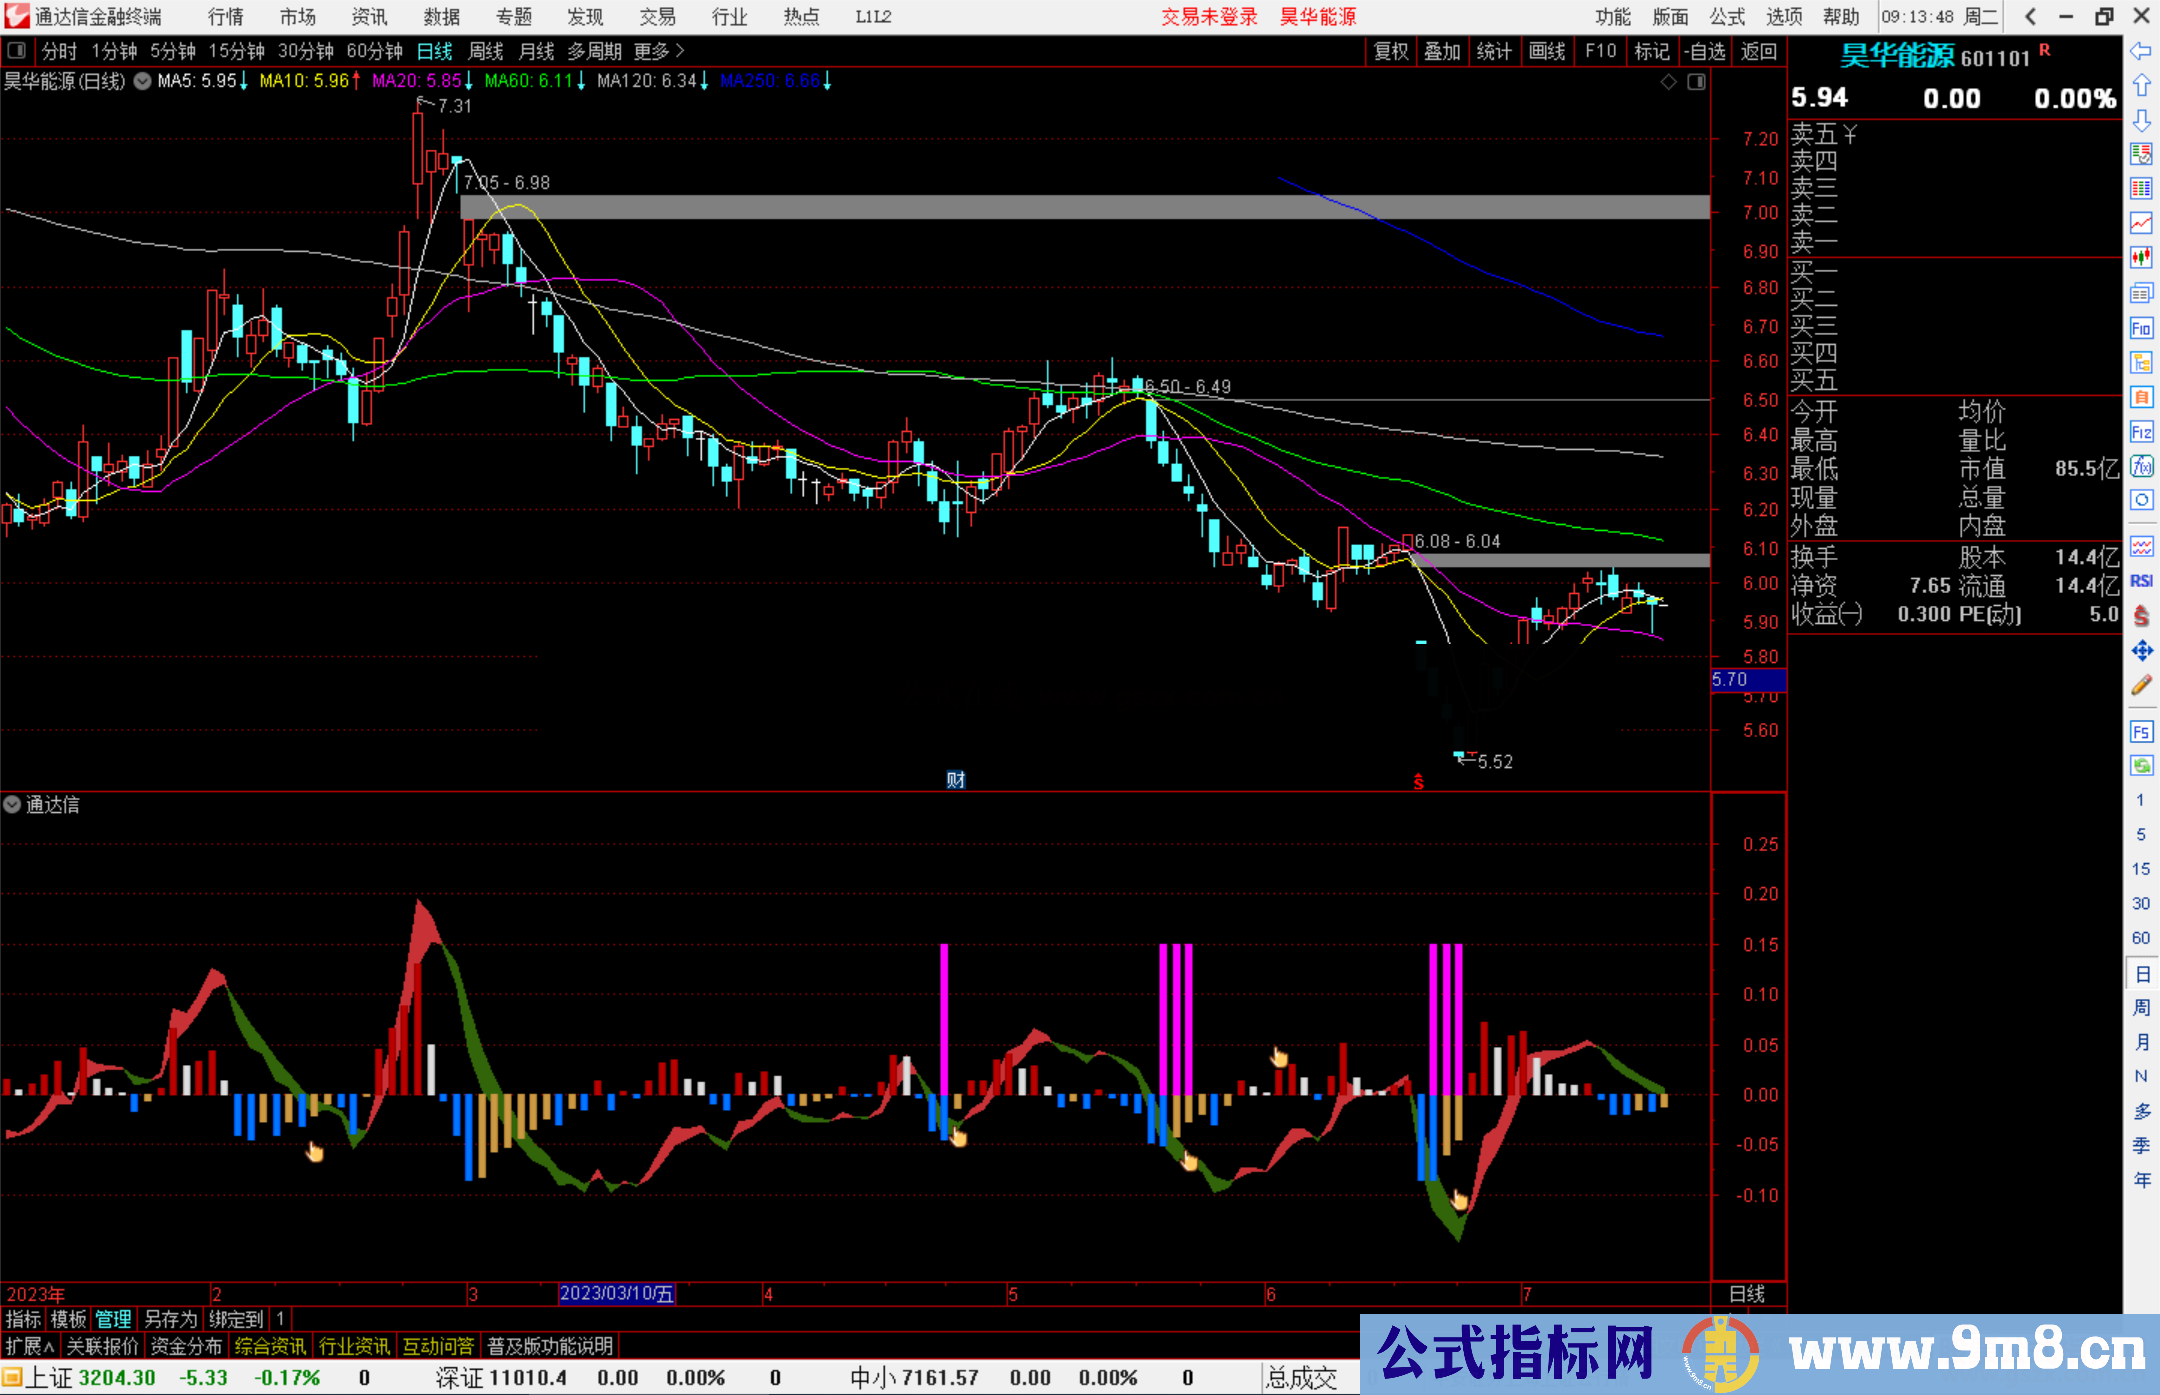This screenshot has width=2160, height=1395.
Task: Collapse the 通达信 indicator panel arrow
Action: coord(12,805)
